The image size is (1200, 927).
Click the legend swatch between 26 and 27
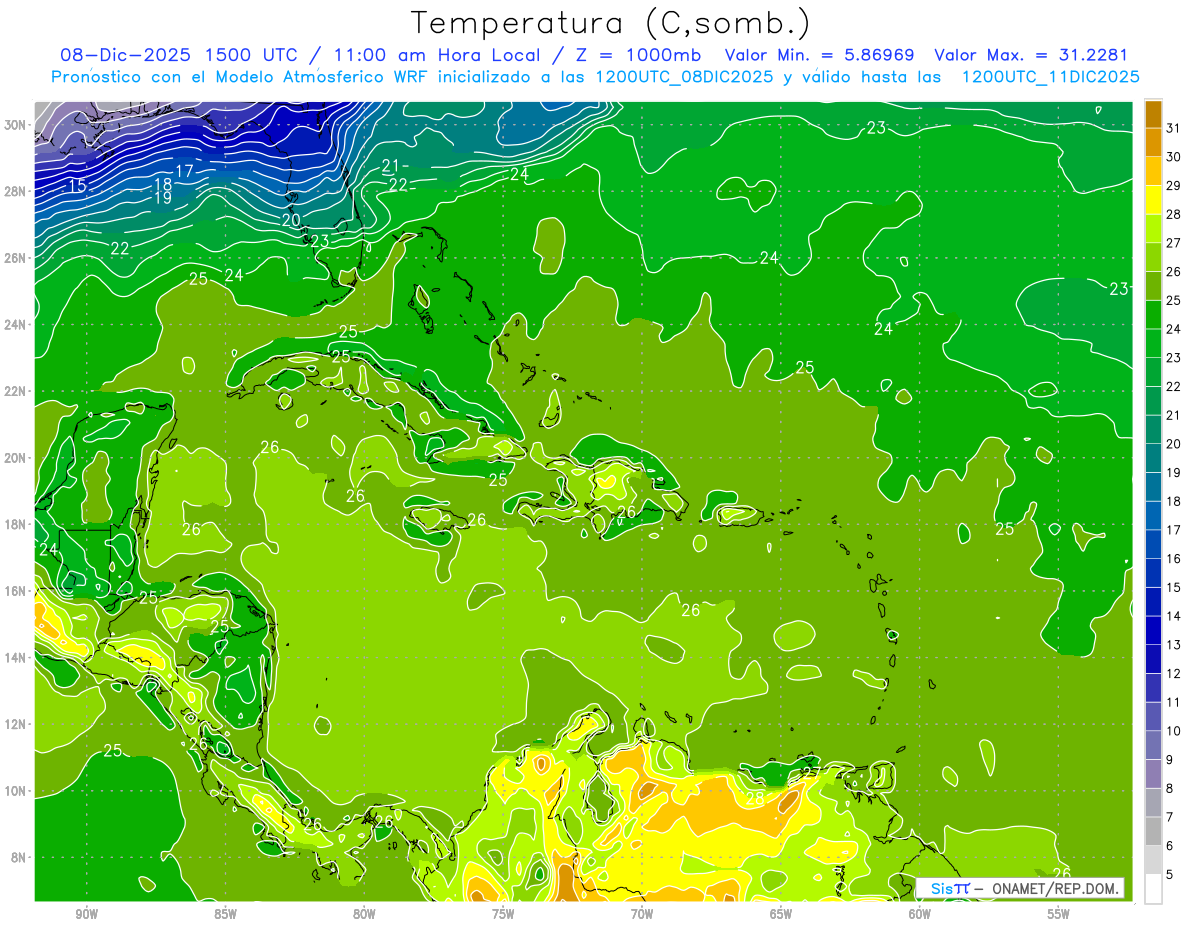click(1153, 257)
